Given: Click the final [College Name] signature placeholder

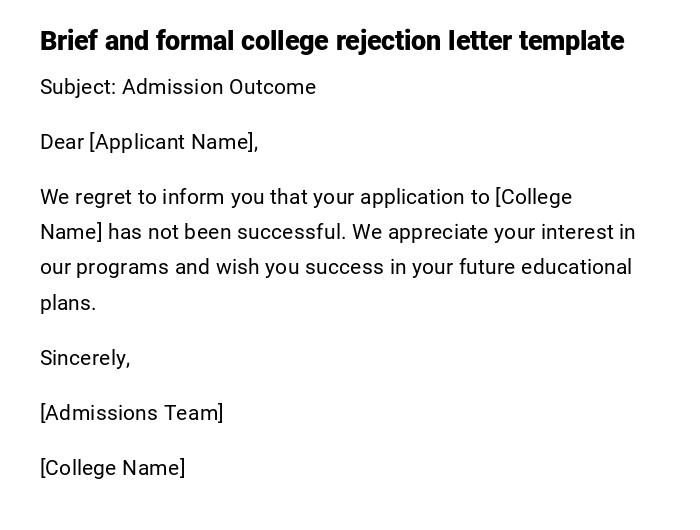Looking at the screenshot, I should 112,468.
